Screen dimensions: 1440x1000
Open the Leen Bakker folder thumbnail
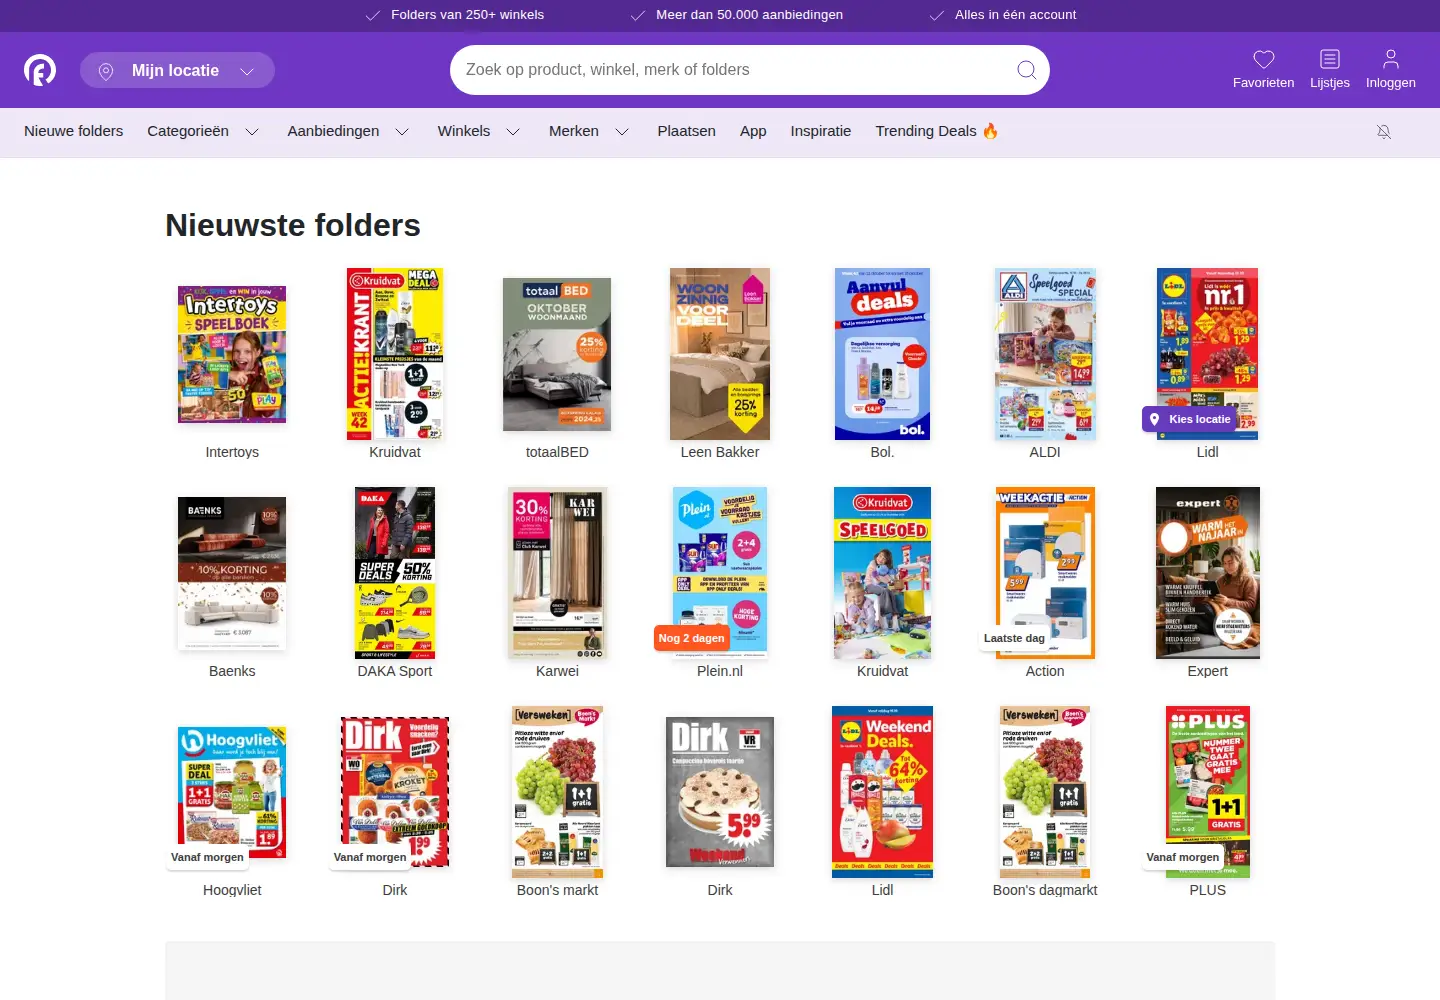[720, 354]
